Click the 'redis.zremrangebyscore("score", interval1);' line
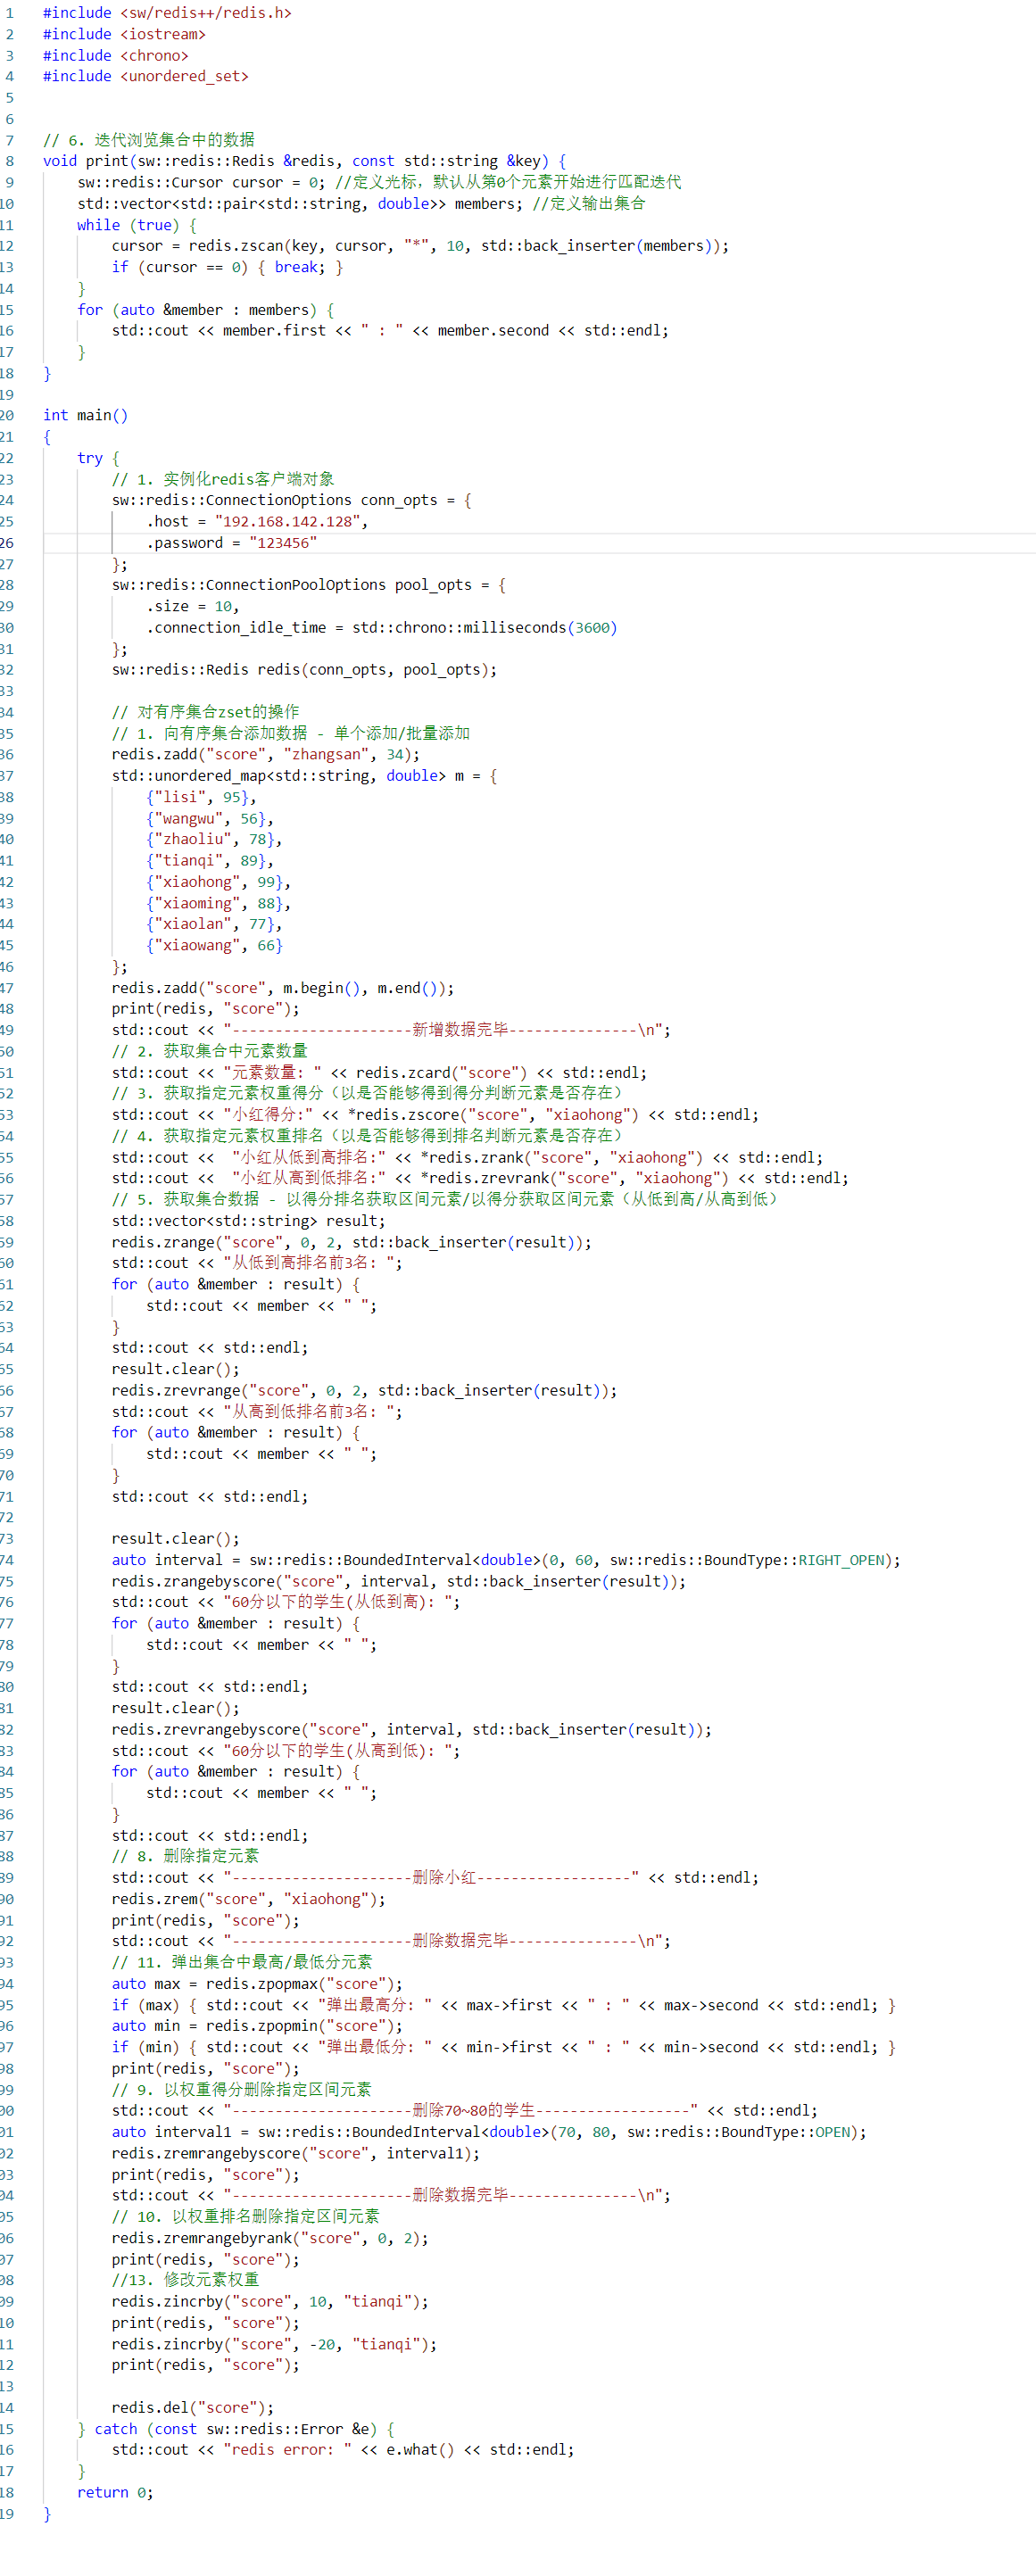1036x2576 pixels. [x=296, y=2154]
